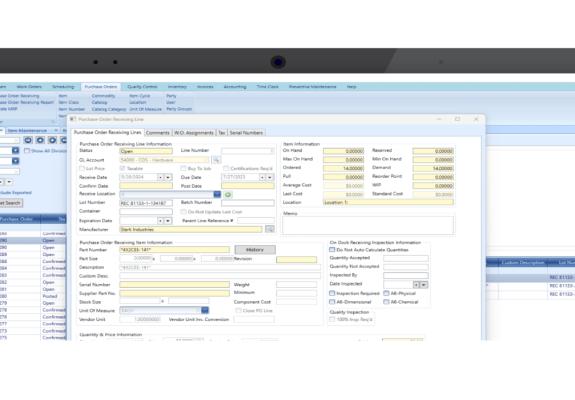Toggle Certifications Req'd checkbox
This screenshot has width=575, height=400.
[x=226, y=168]
